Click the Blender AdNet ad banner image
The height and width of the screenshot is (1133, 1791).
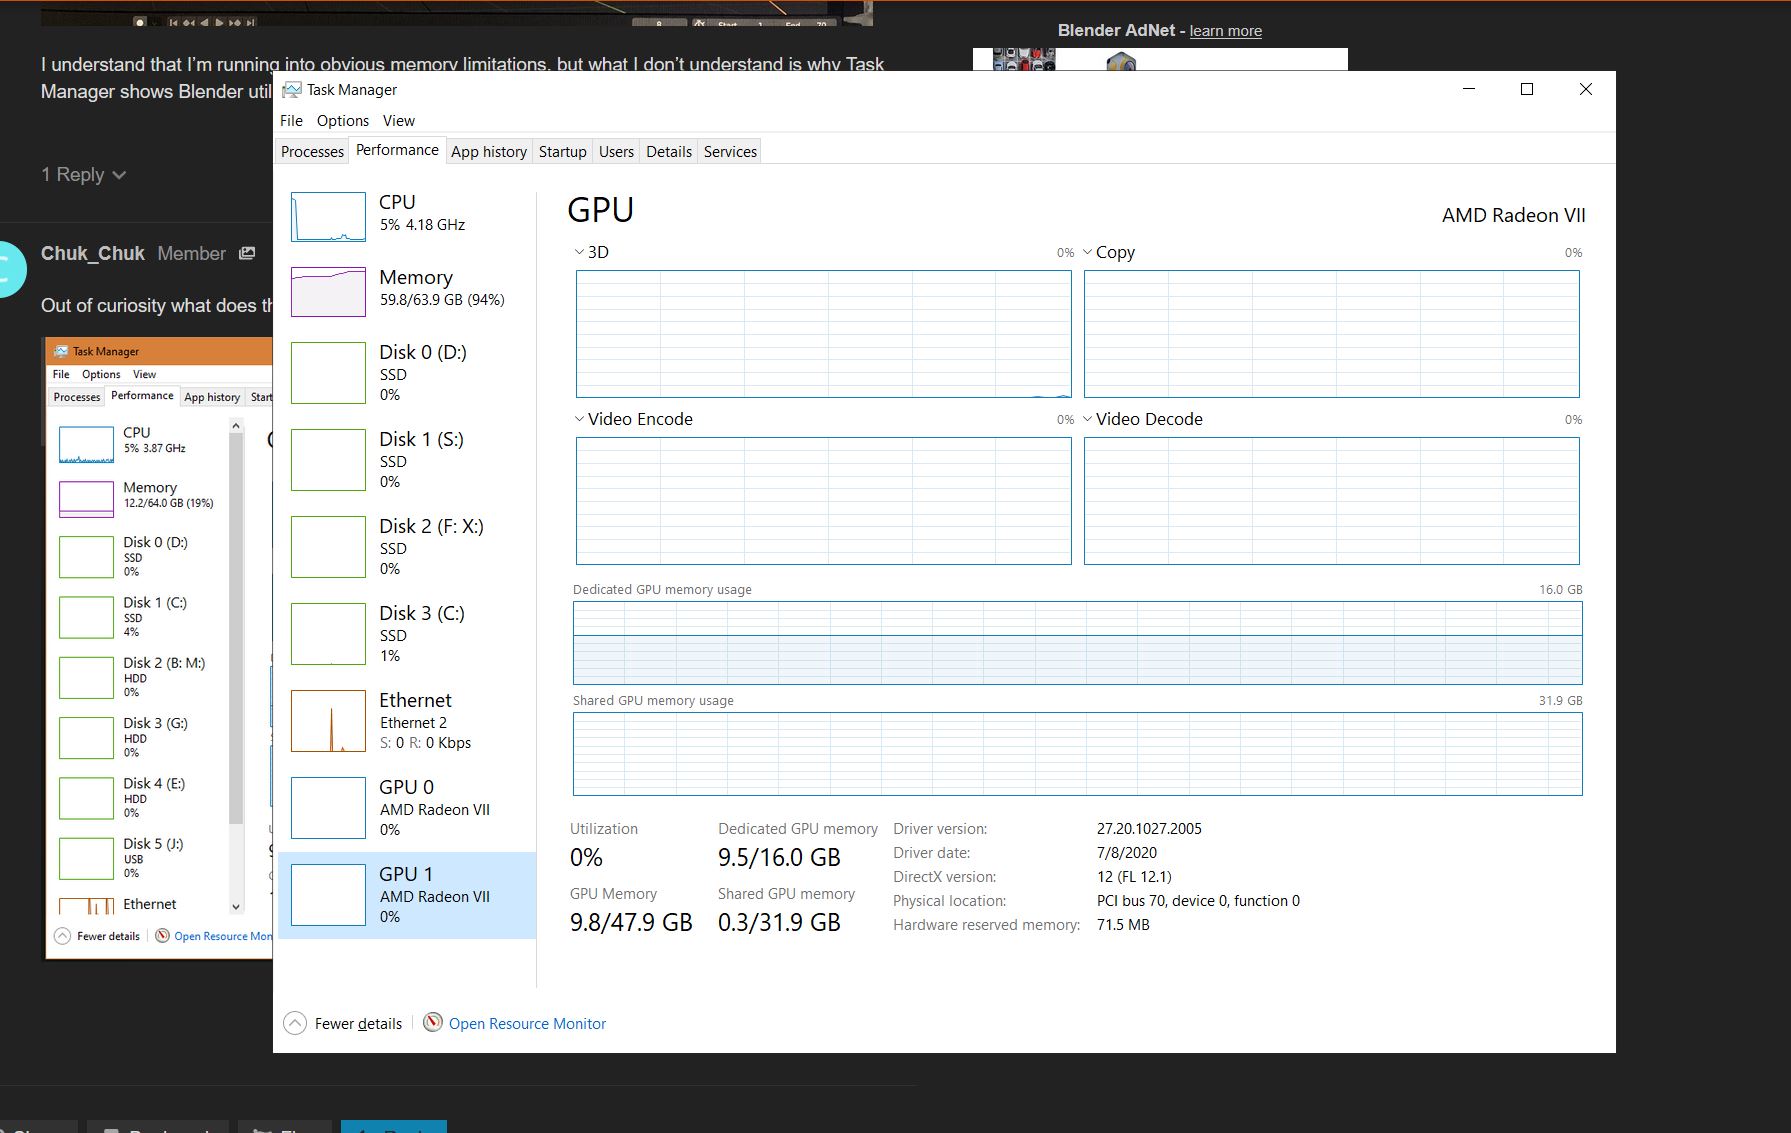point(1160,59)
